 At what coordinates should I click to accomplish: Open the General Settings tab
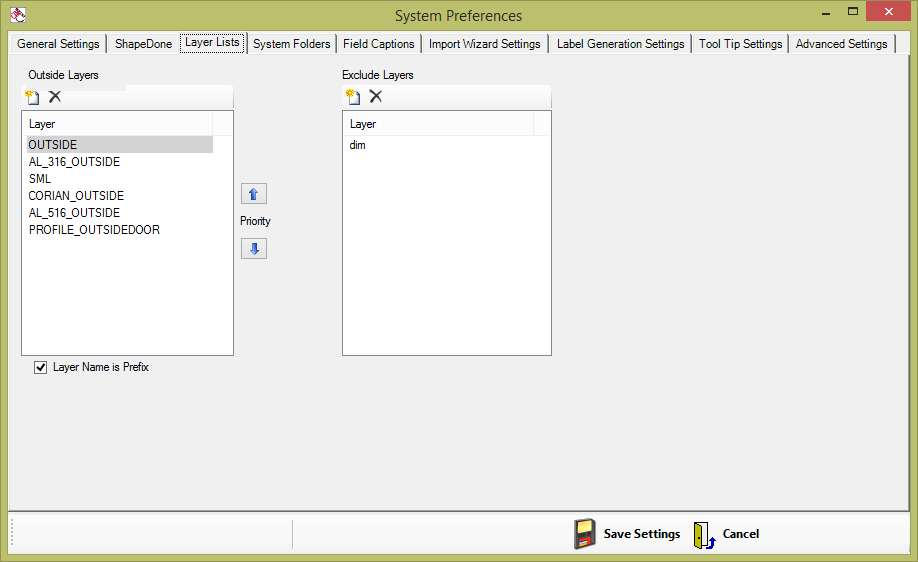[x=58, y=44]
